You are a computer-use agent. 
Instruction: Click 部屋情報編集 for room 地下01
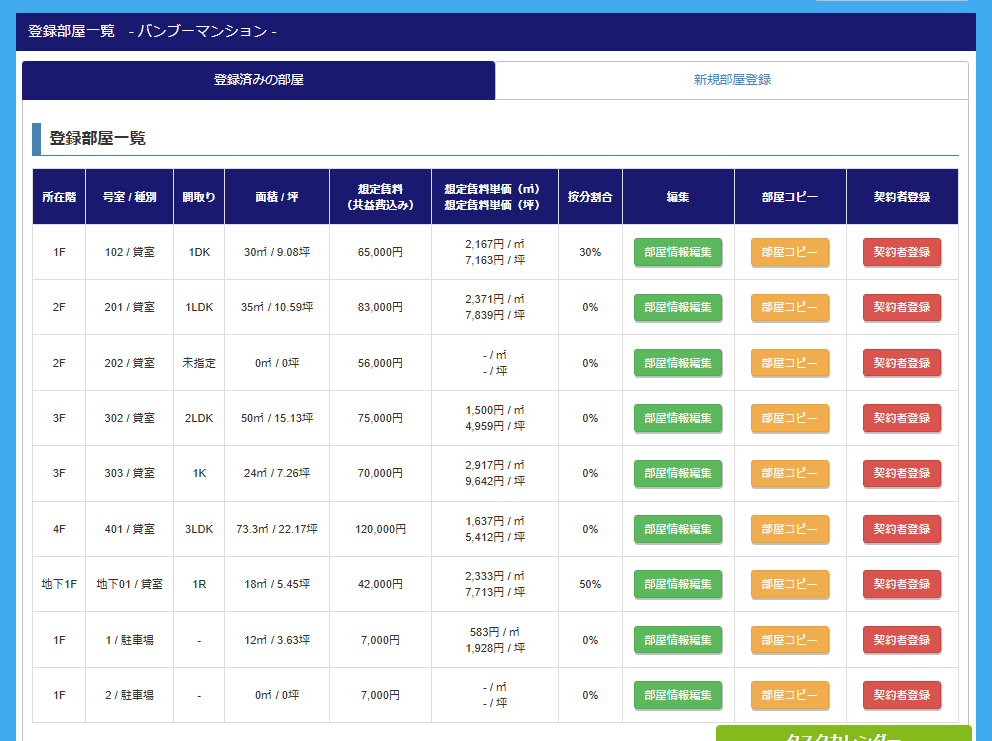pyautogui.click(x=678, y=584)
